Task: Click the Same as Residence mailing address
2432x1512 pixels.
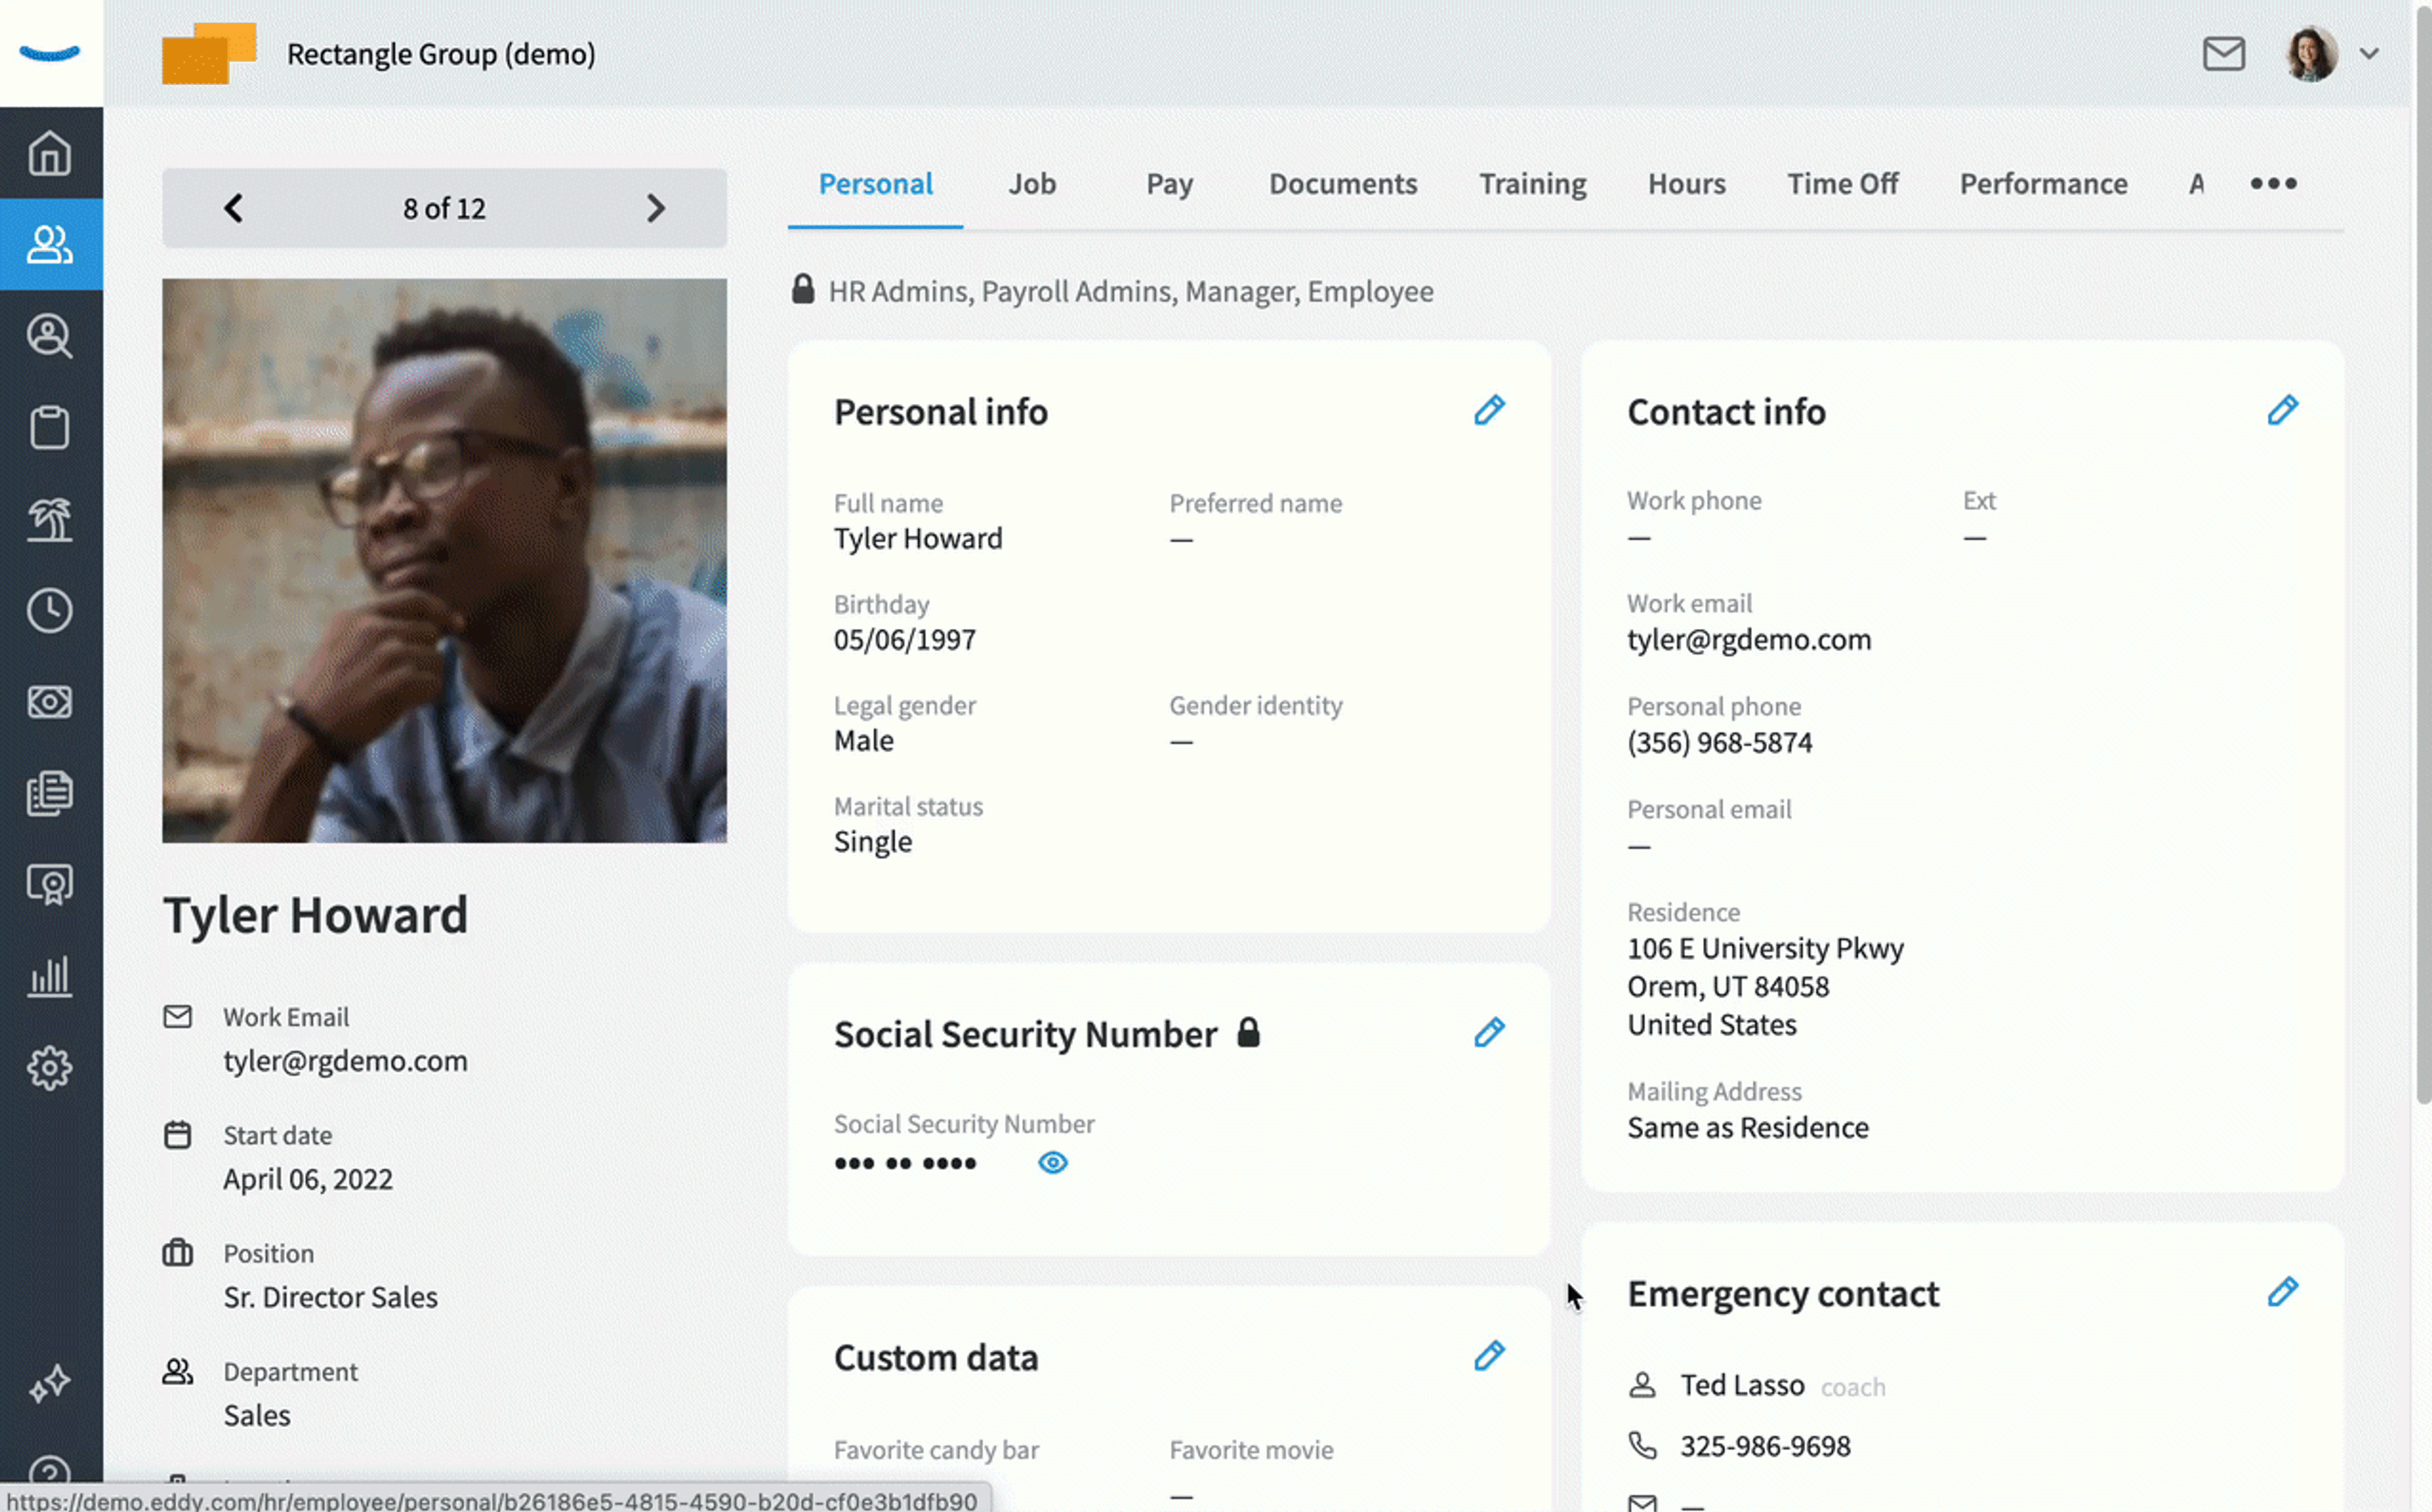Action: (1747, 1127)
